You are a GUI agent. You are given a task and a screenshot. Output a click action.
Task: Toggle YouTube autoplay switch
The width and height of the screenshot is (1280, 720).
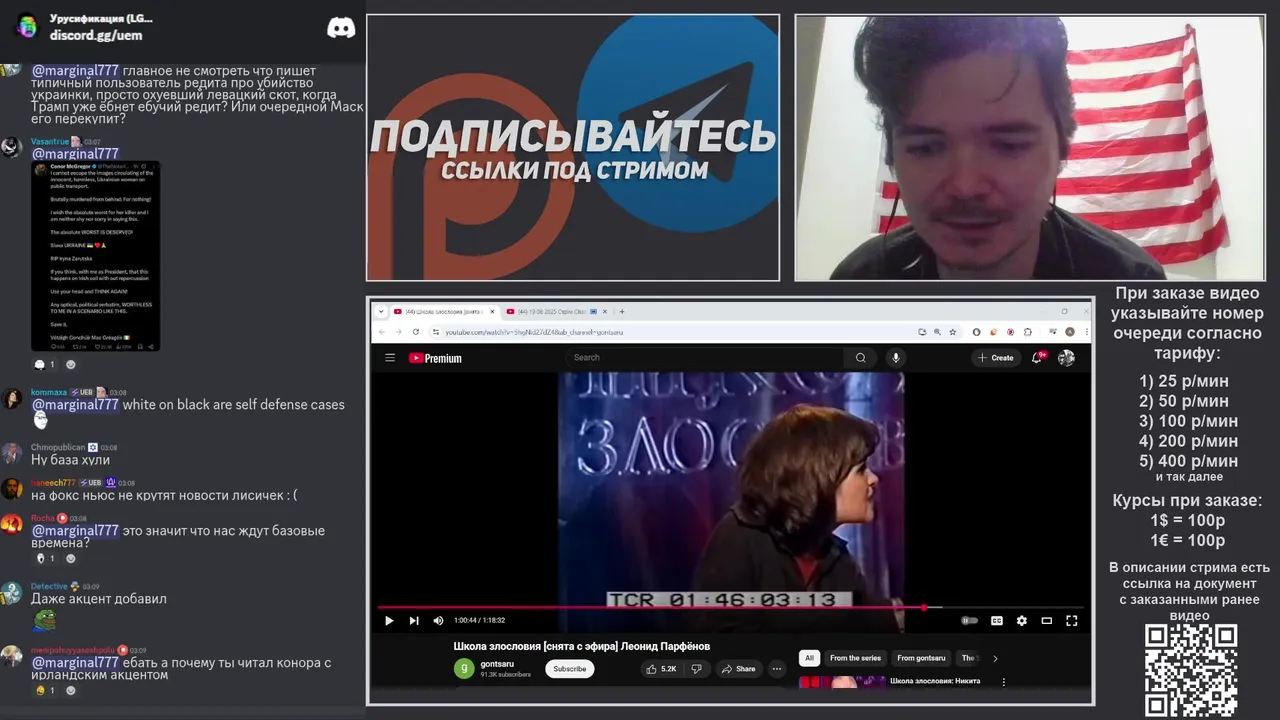(969, 621)
